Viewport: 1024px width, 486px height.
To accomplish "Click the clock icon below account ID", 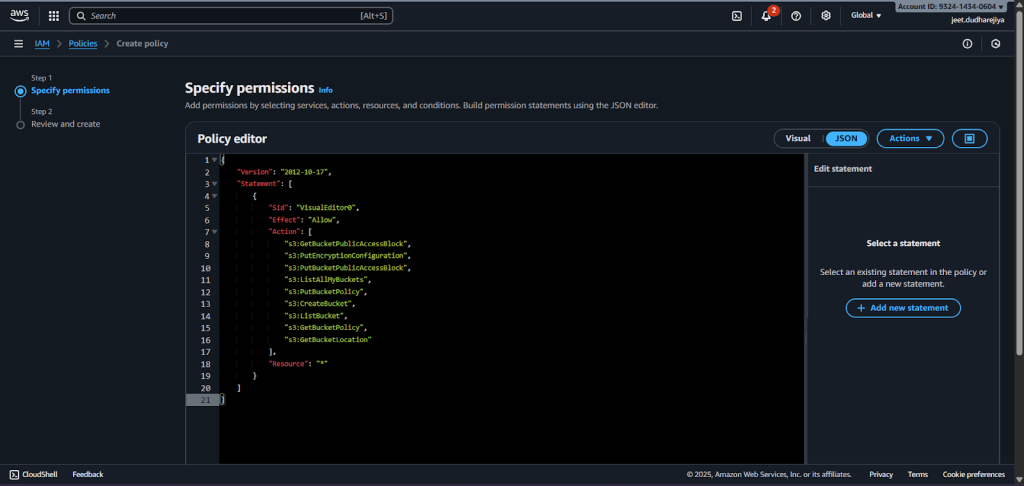I will coord(995,44).
